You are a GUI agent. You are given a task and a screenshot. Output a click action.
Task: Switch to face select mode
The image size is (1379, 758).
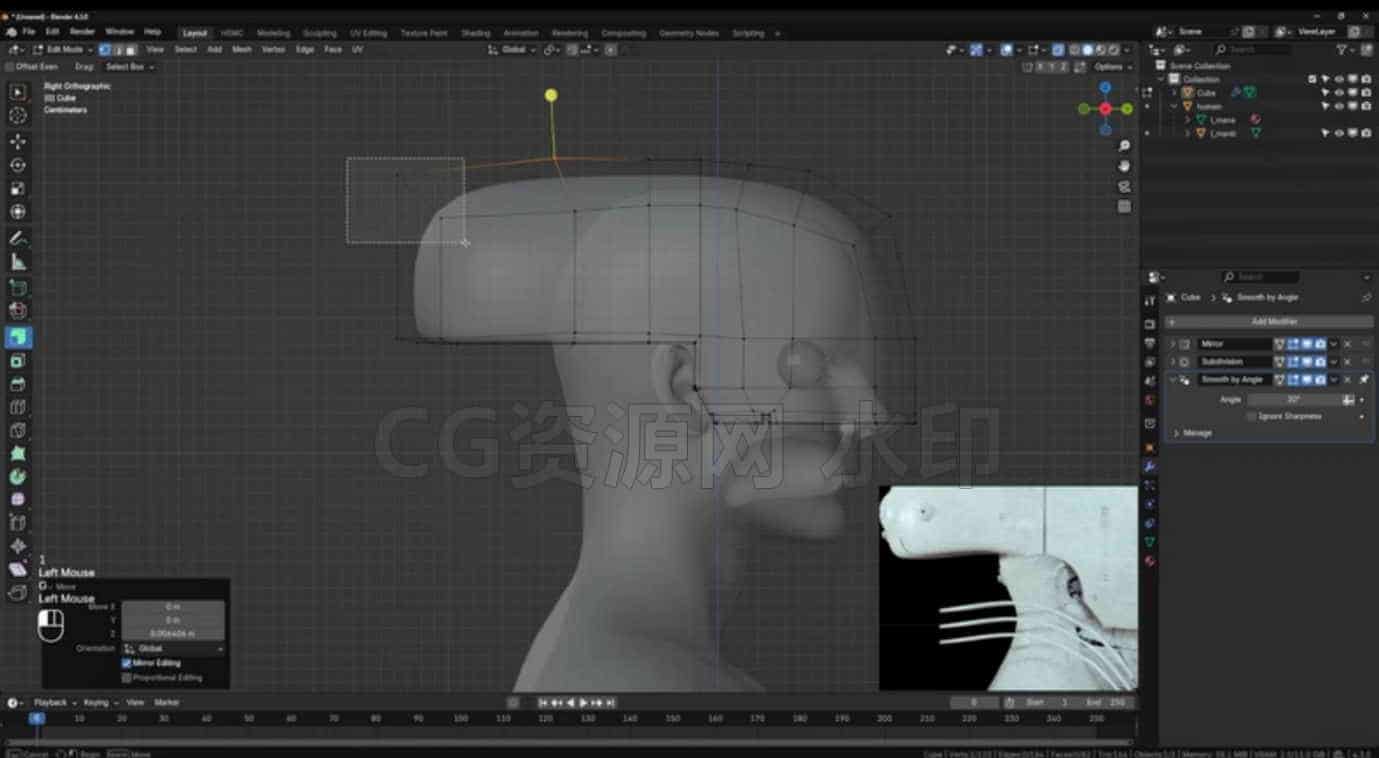point(131,49)
